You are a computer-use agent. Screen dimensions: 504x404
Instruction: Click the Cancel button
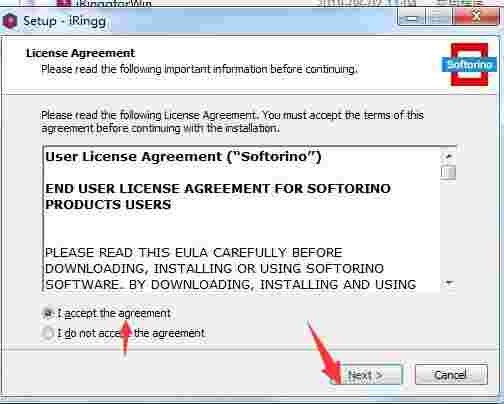pos(451,375)
